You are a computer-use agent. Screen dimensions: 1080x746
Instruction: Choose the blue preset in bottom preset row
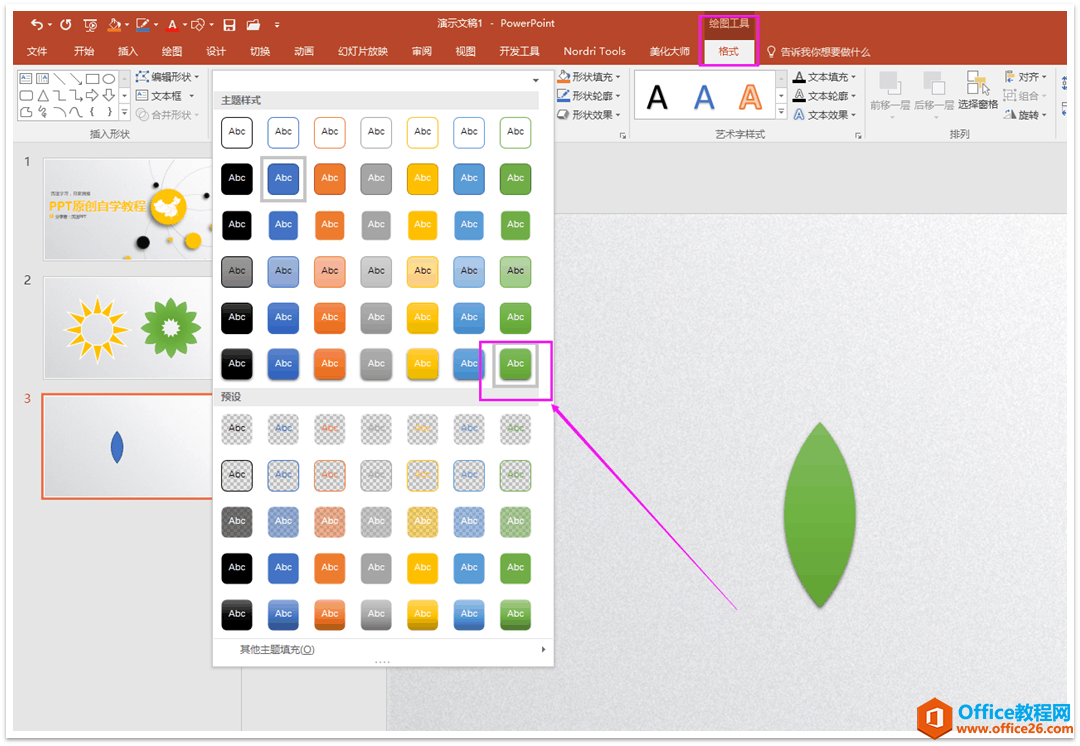tap(283, 614)
